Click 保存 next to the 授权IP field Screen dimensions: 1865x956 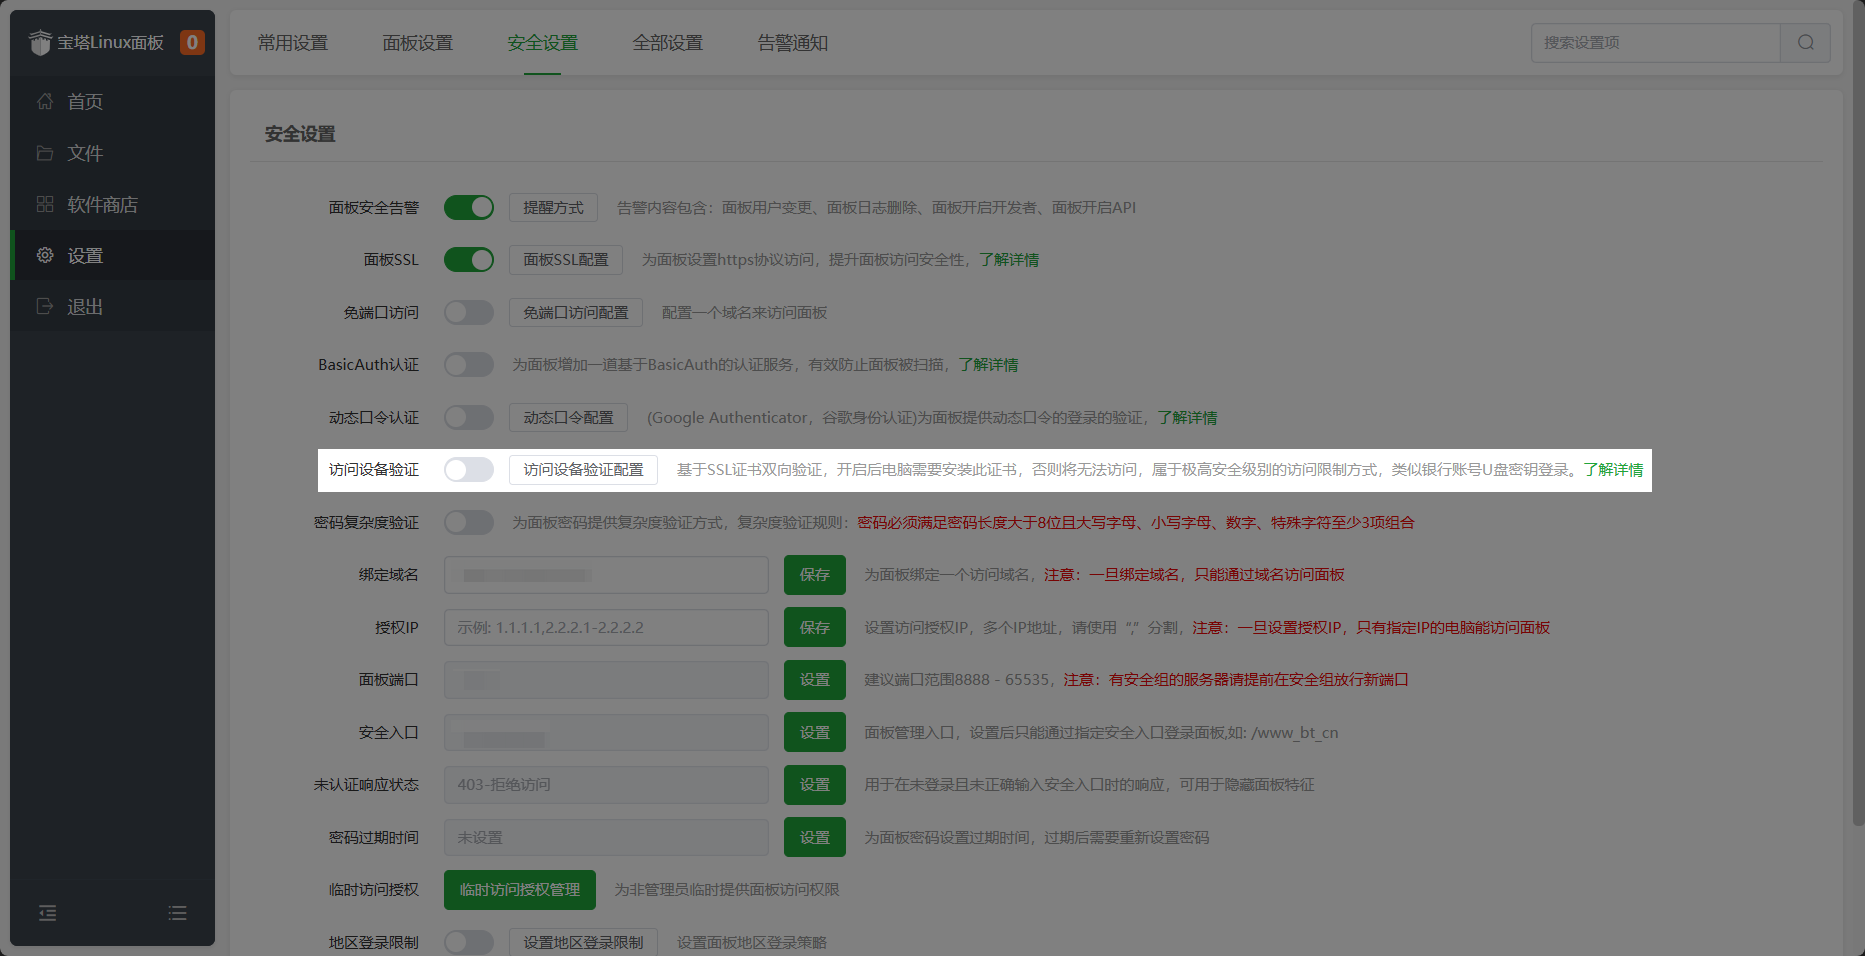[814, 627]
